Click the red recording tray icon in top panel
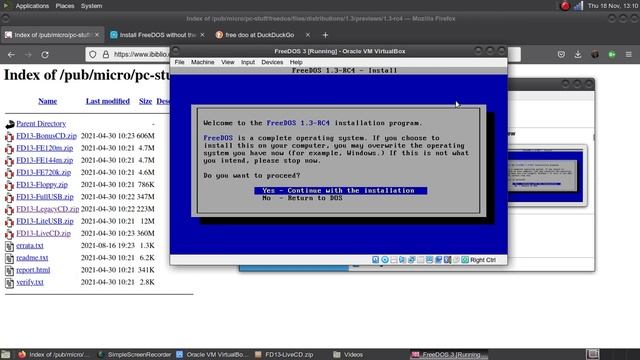 [565, 6]
